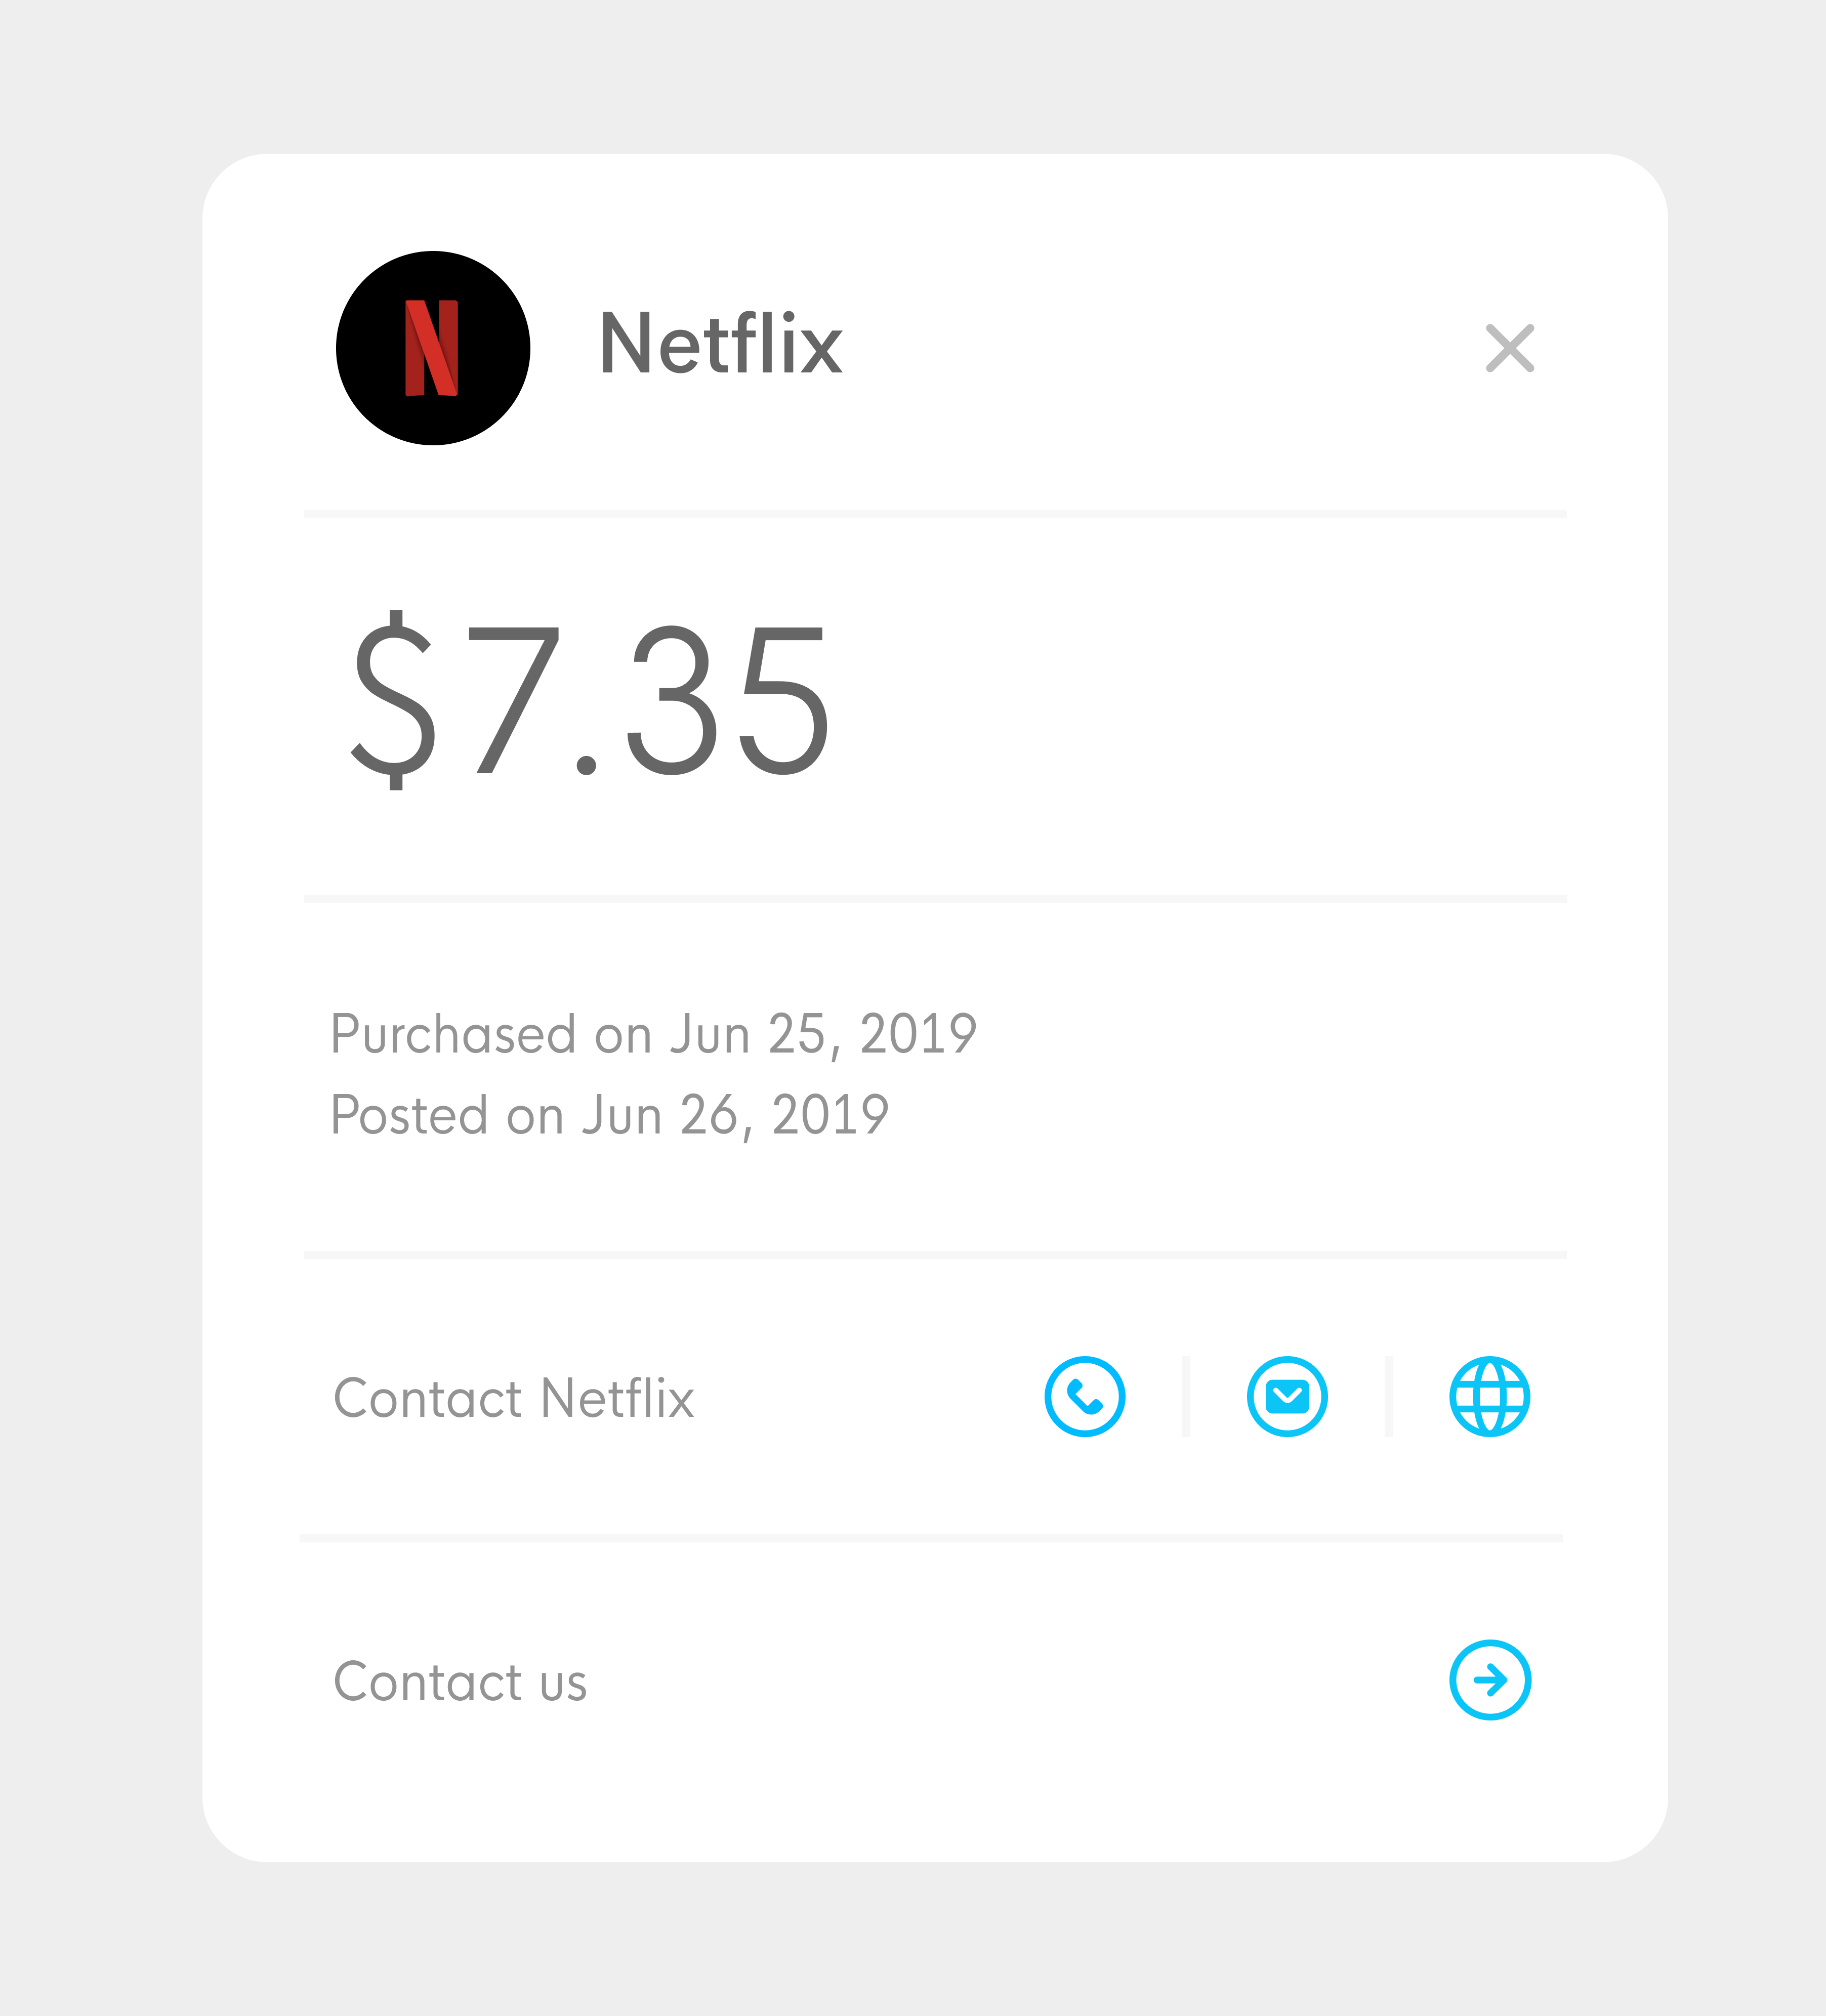The width and height of the screenshot is (1826, 2016).
Task: Open Netflix website with globe icon
Action: click(1490, 1397)
